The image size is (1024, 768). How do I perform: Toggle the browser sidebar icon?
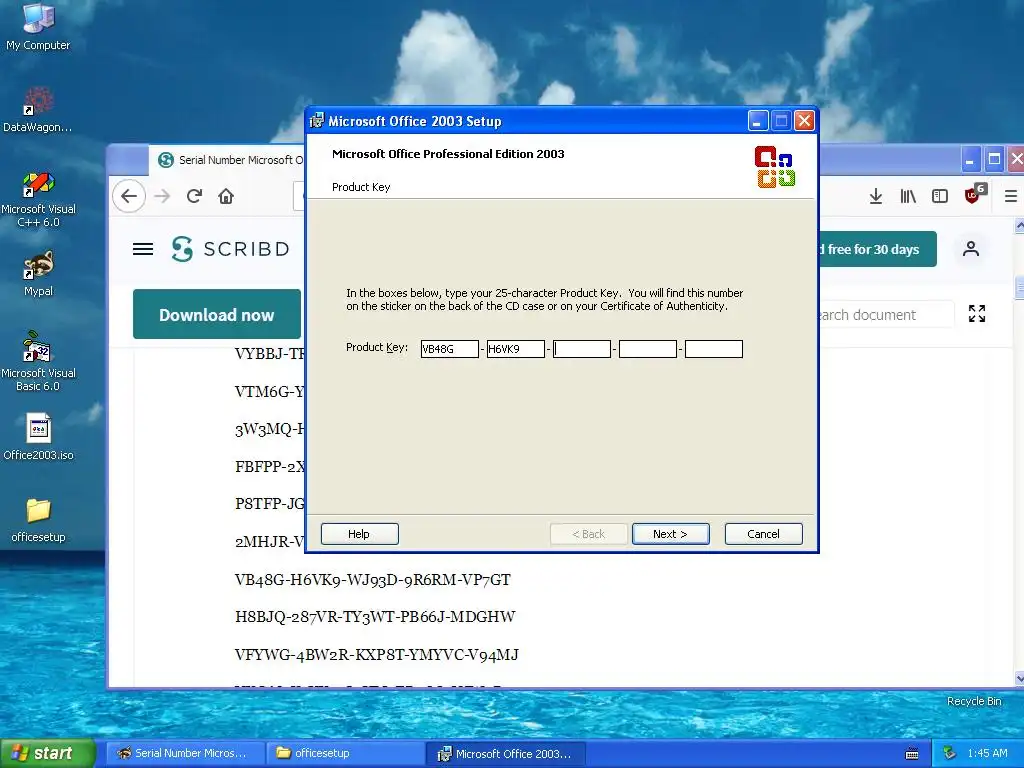pos(940,196)
